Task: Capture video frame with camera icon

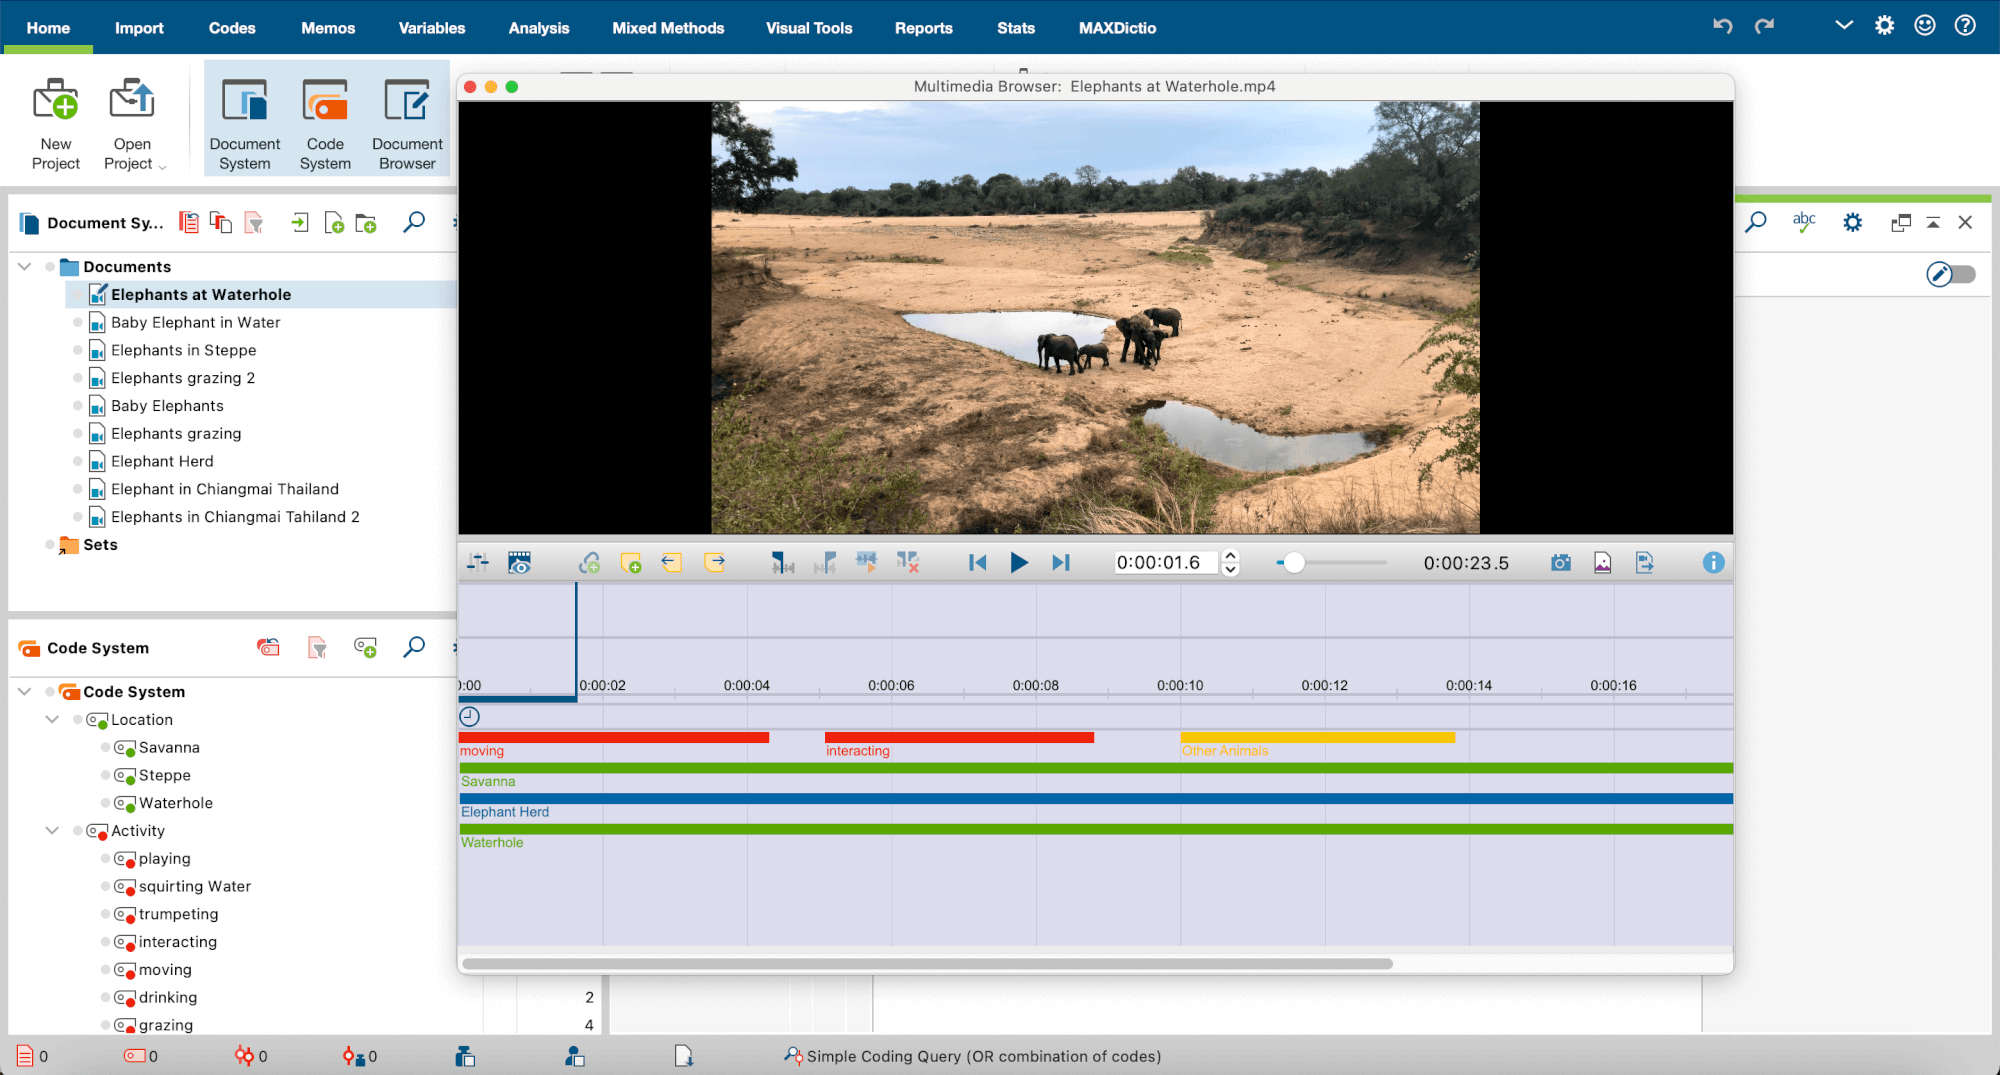Action: click(1561, 563)
